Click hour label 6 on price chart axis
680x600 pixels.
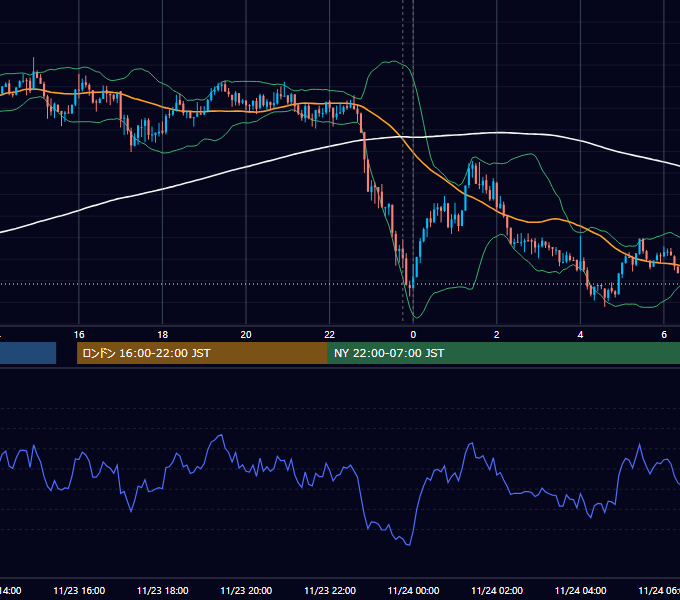click(664, 335)
